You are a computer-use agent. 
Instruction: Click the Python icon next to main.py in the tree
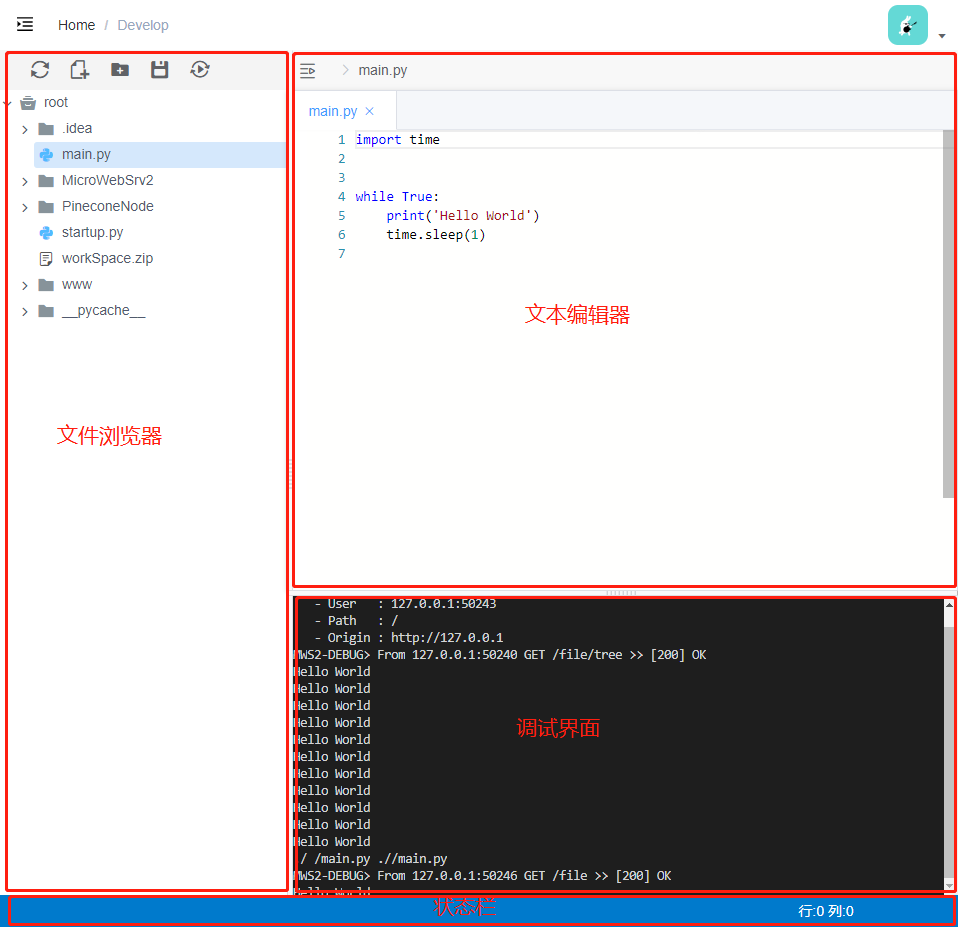(46, 155)
